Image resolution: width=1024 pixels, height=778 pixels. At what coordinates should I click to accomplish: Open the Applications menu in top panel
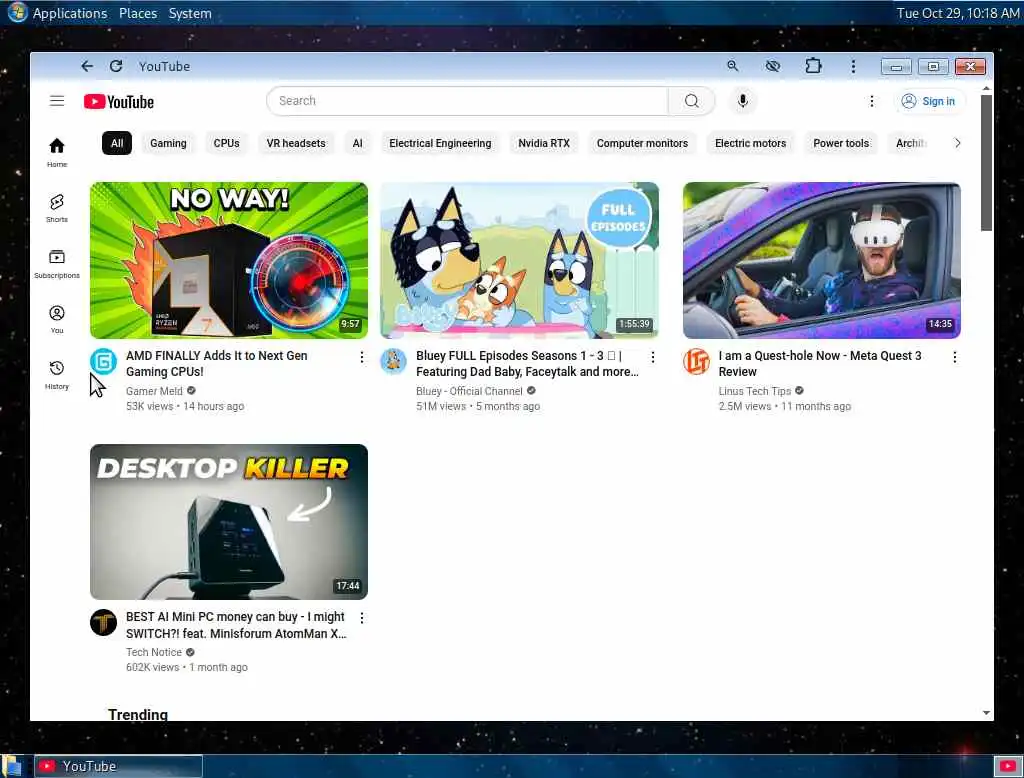[x=70, y=13]
